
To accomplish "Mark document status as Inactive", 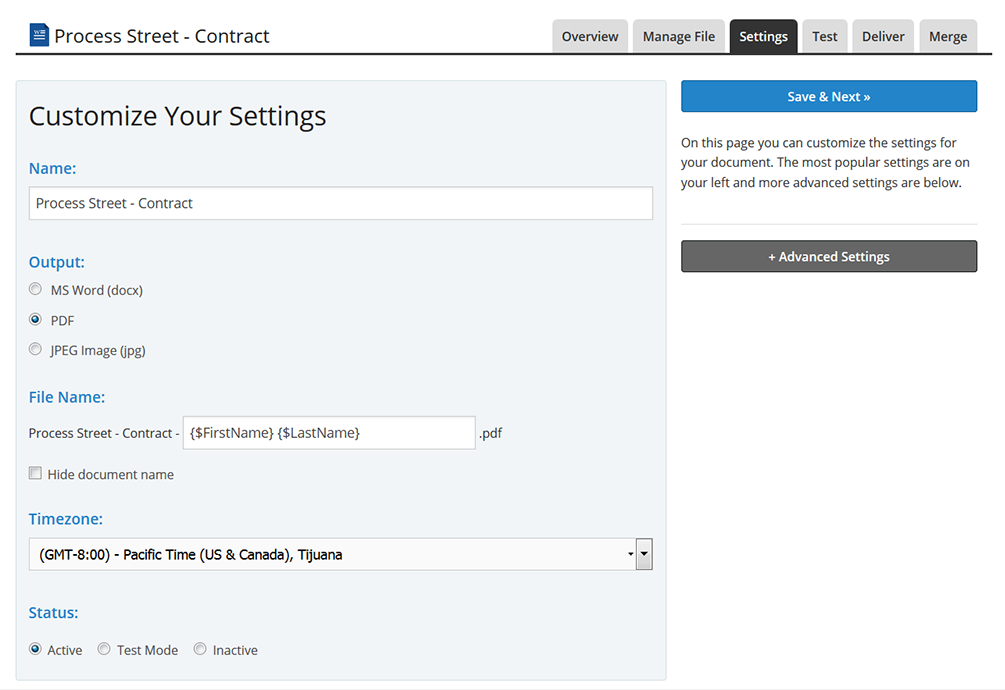I will (x=200, y=649).
